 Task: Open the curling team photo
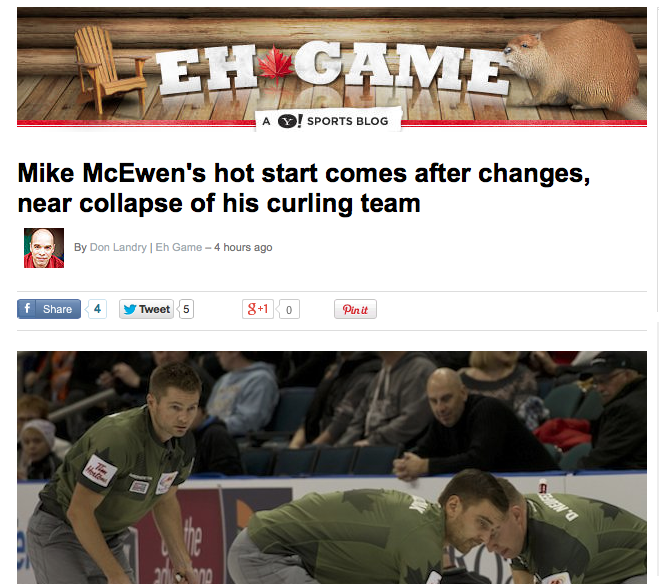[332, 467]
